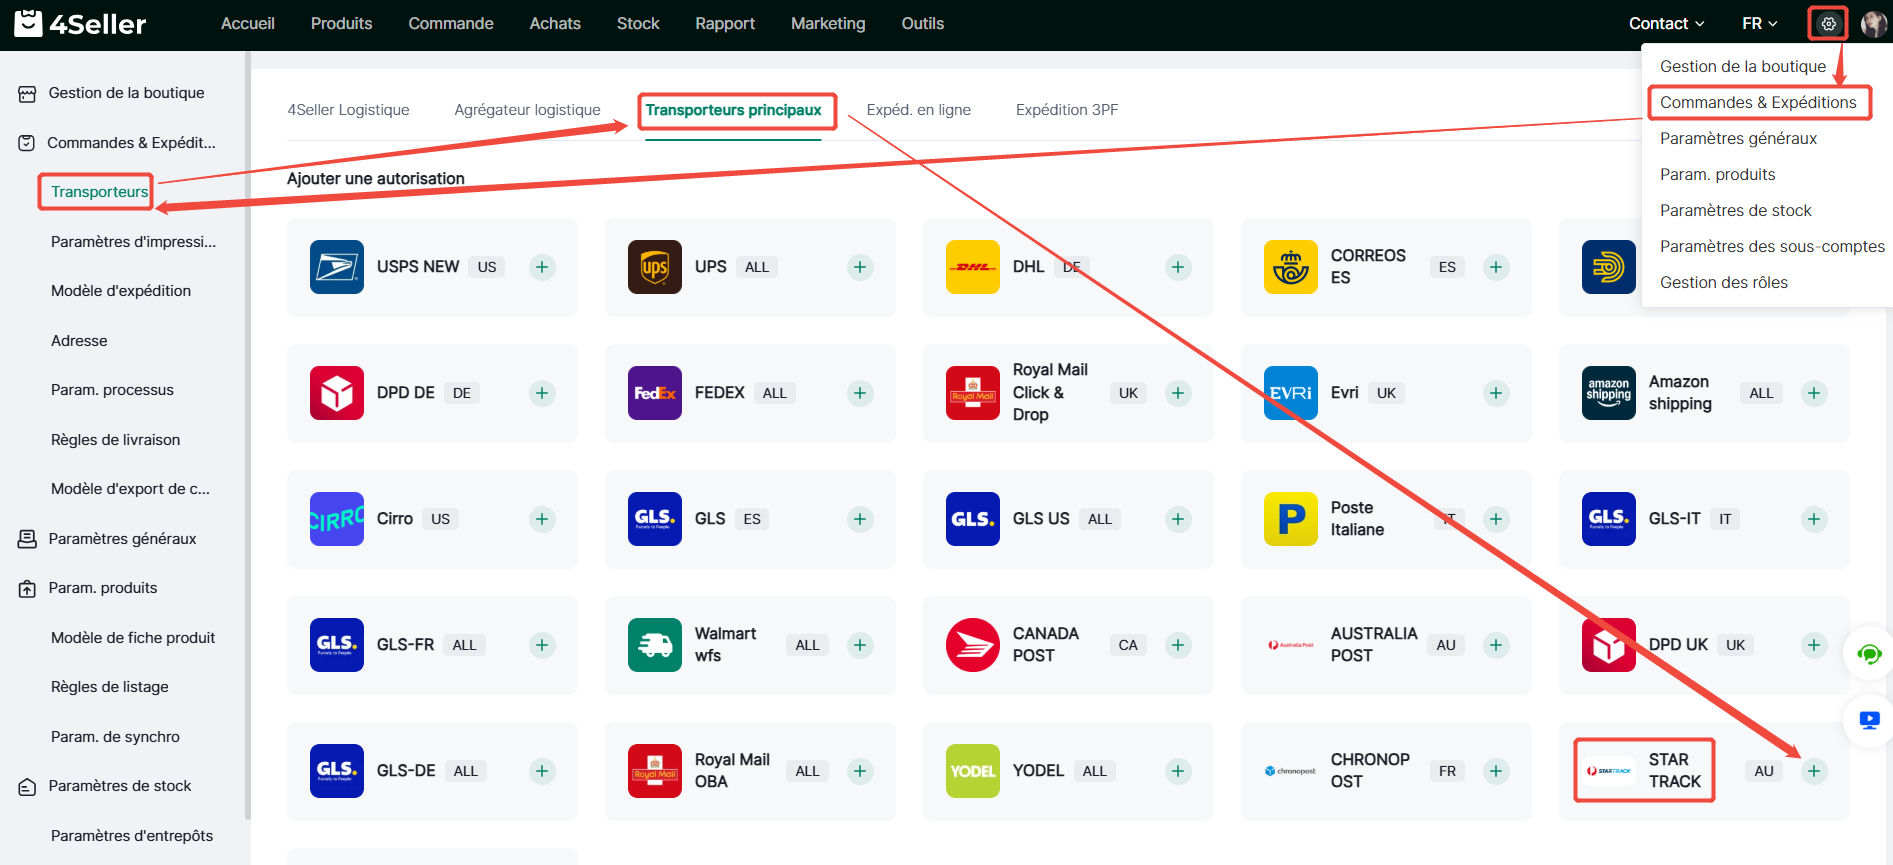
Task: Expand Paramètres de stock in sidebar
Action: [120, 786]
